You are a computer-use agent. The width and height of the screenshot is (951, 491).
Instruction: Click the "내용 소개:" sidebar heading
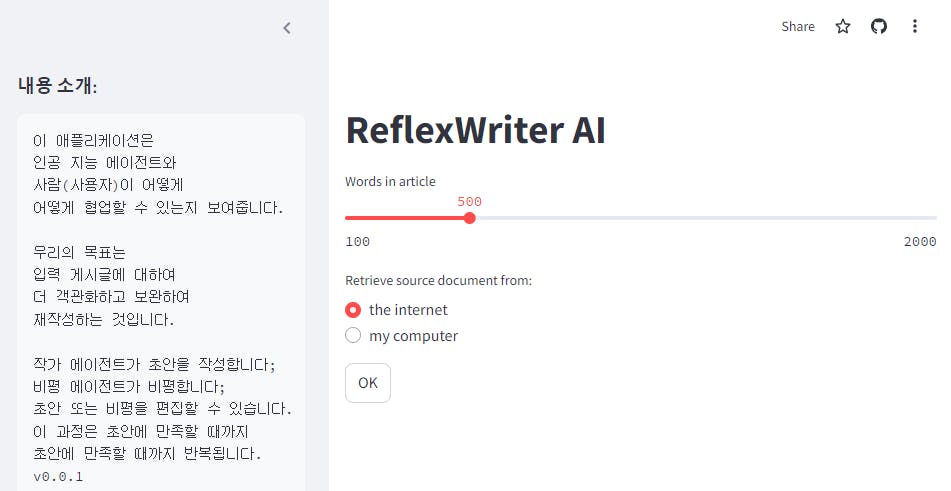click(57, 86)
